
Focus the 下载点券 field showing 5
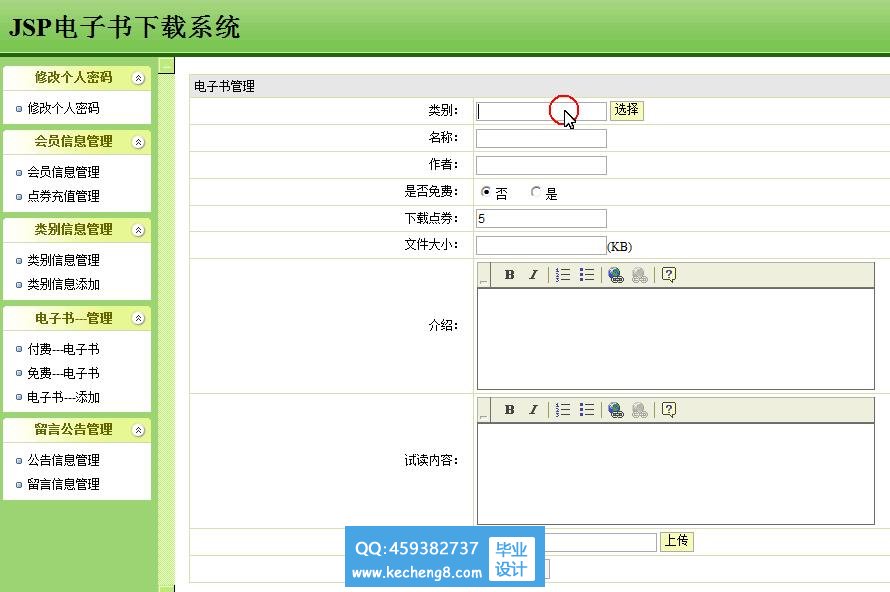[x=541, y=219]
